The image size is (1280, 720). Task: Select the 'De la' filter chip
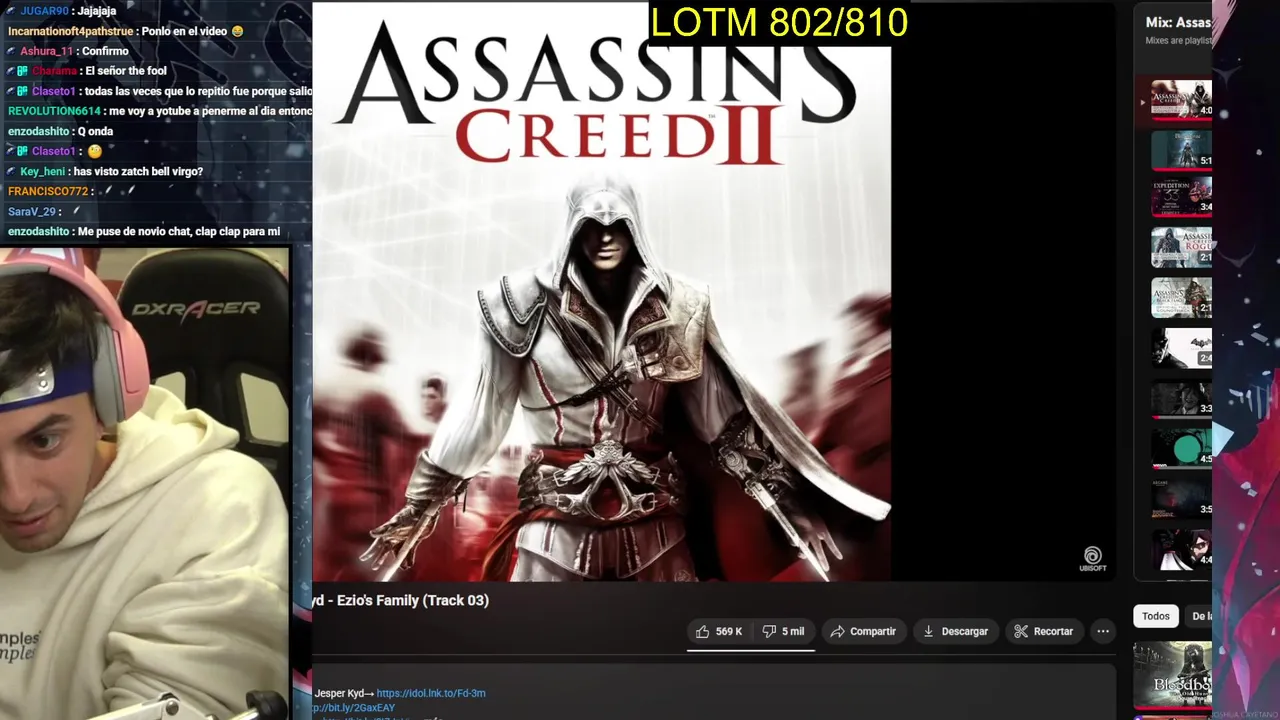[x=1201, y=616]
